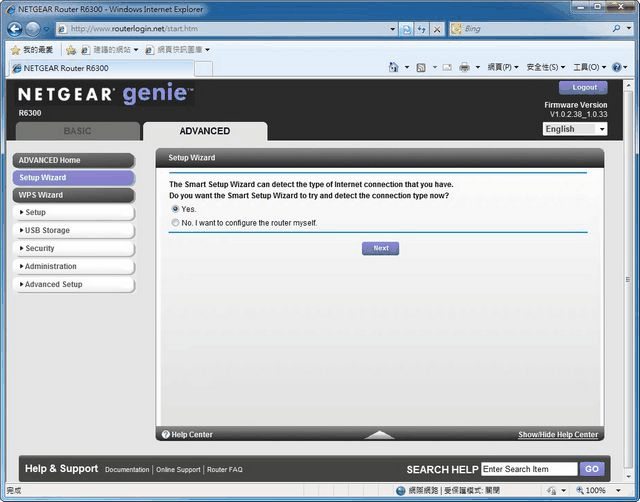Open the 網頁(P) page menu

tap(503, 67)
